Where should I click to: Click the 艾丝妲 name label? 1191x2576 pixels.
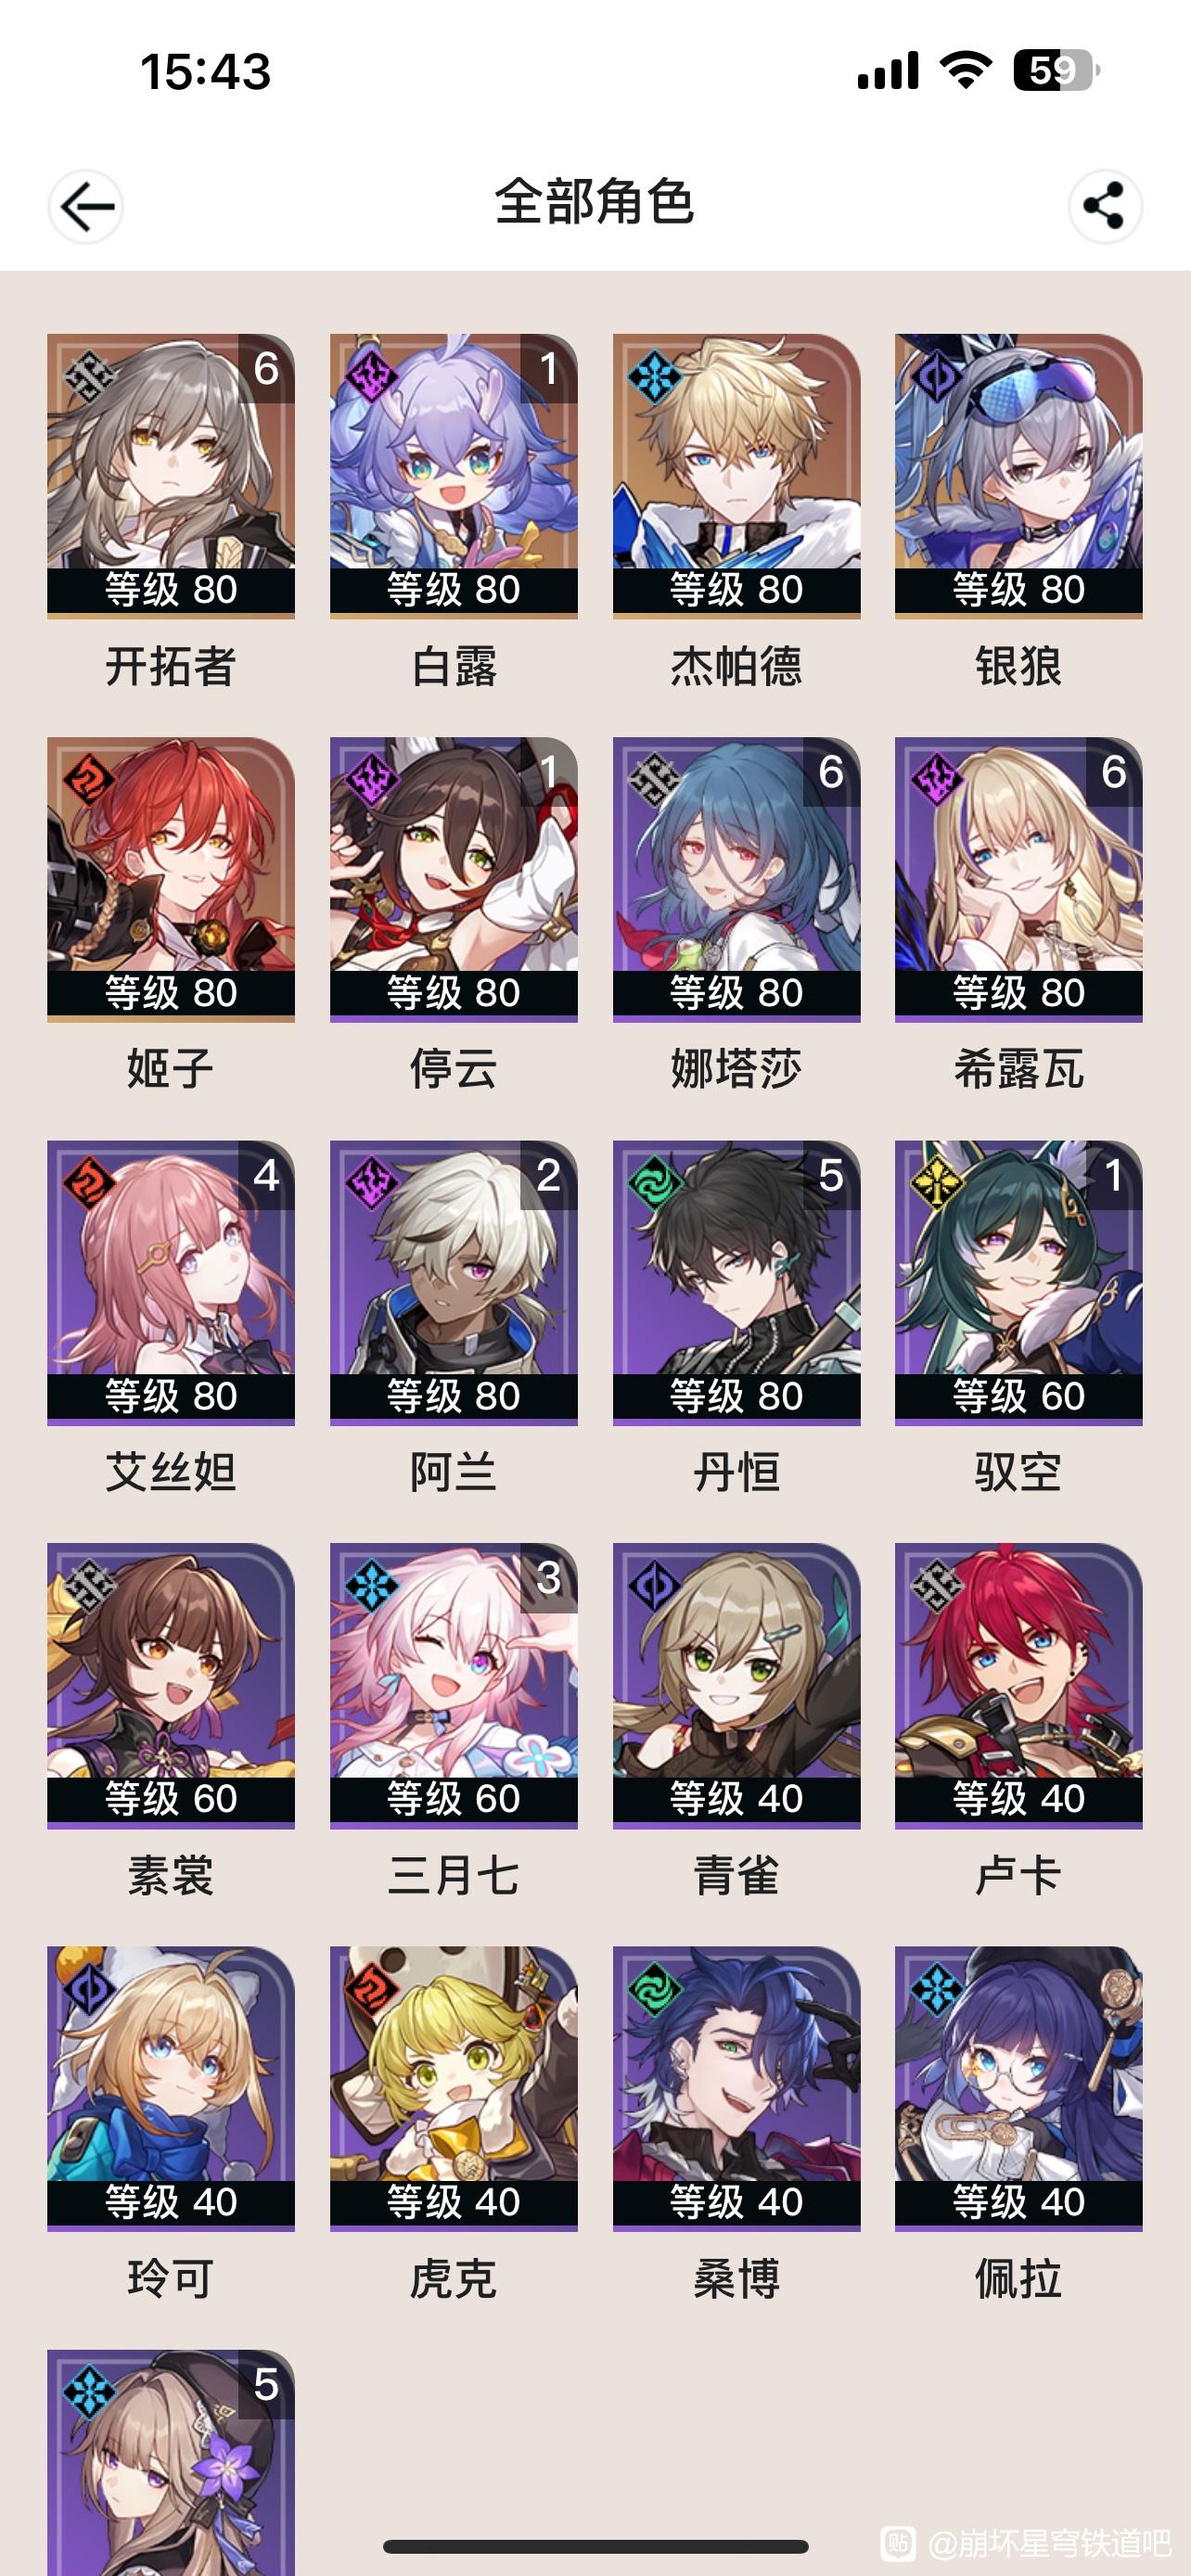coord(171,1473)
